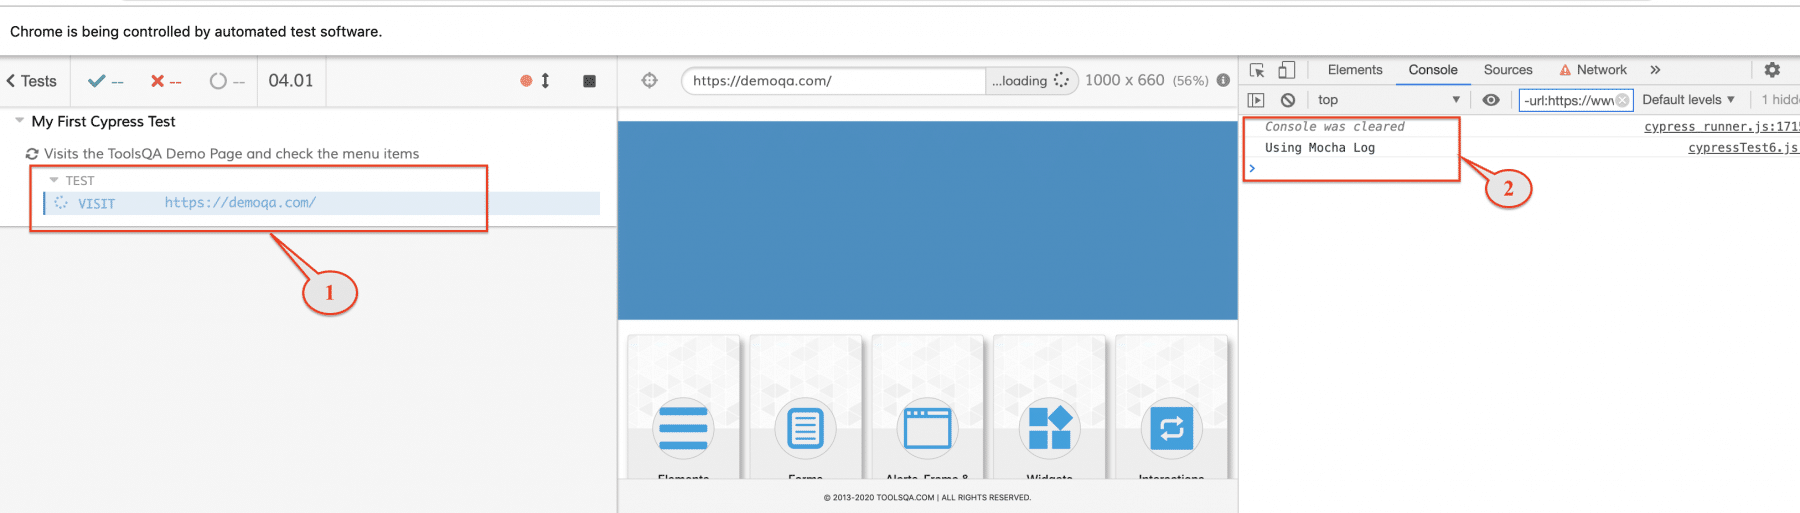The width and height of the screenshot is (1800, 513).
Task: Open the cypress_runner.js source link
Action: click(1721, 127)
